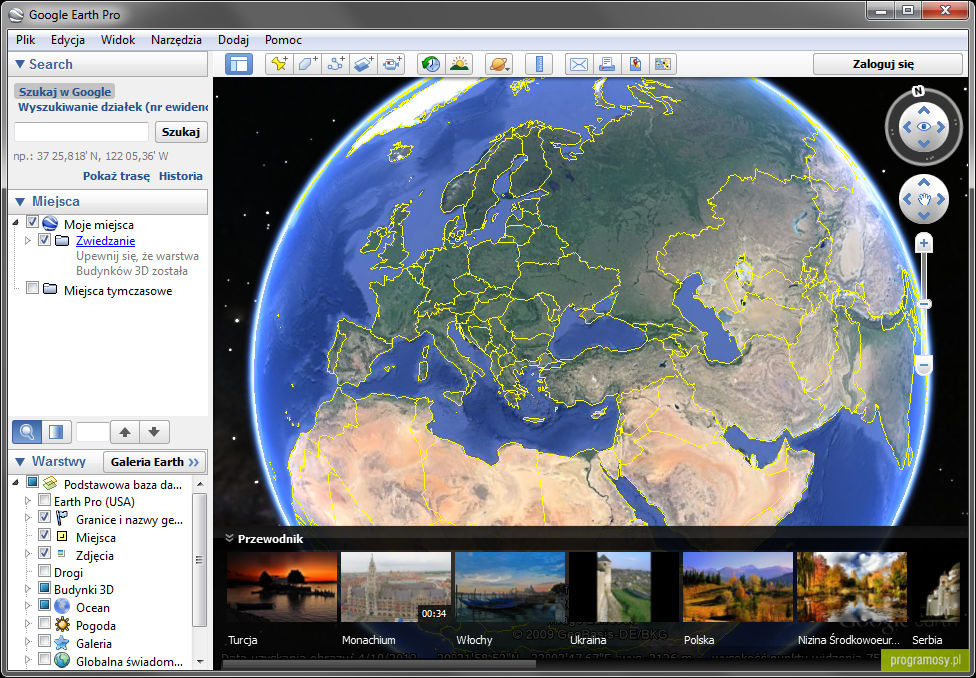The image size is (976, 678).
Task: Add a polygon from the toolbar
Action: click(307, 64)
